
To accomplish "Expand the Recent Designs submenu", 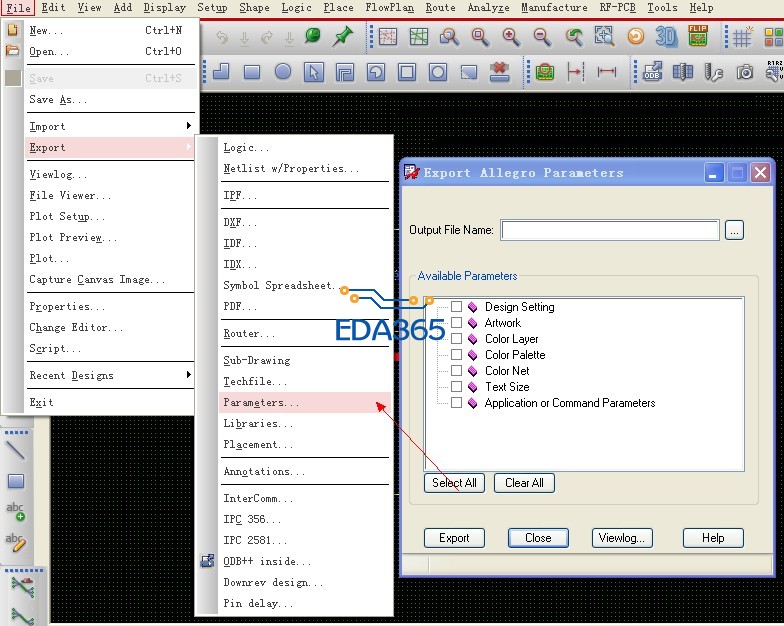I will pyautogui.click(x=110, y=375).
